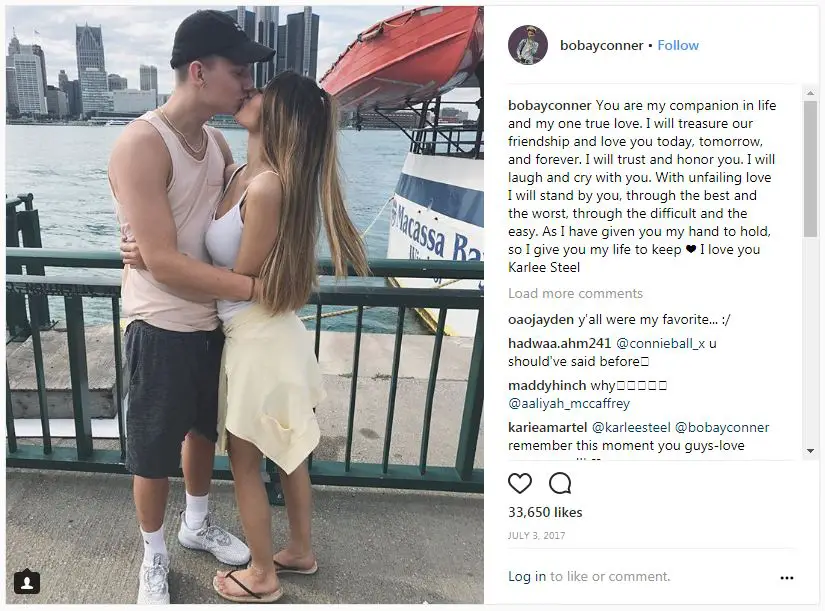825x611 pixels.
Task: Like the post with the heart icon
Action: click(x=520, y=483)
